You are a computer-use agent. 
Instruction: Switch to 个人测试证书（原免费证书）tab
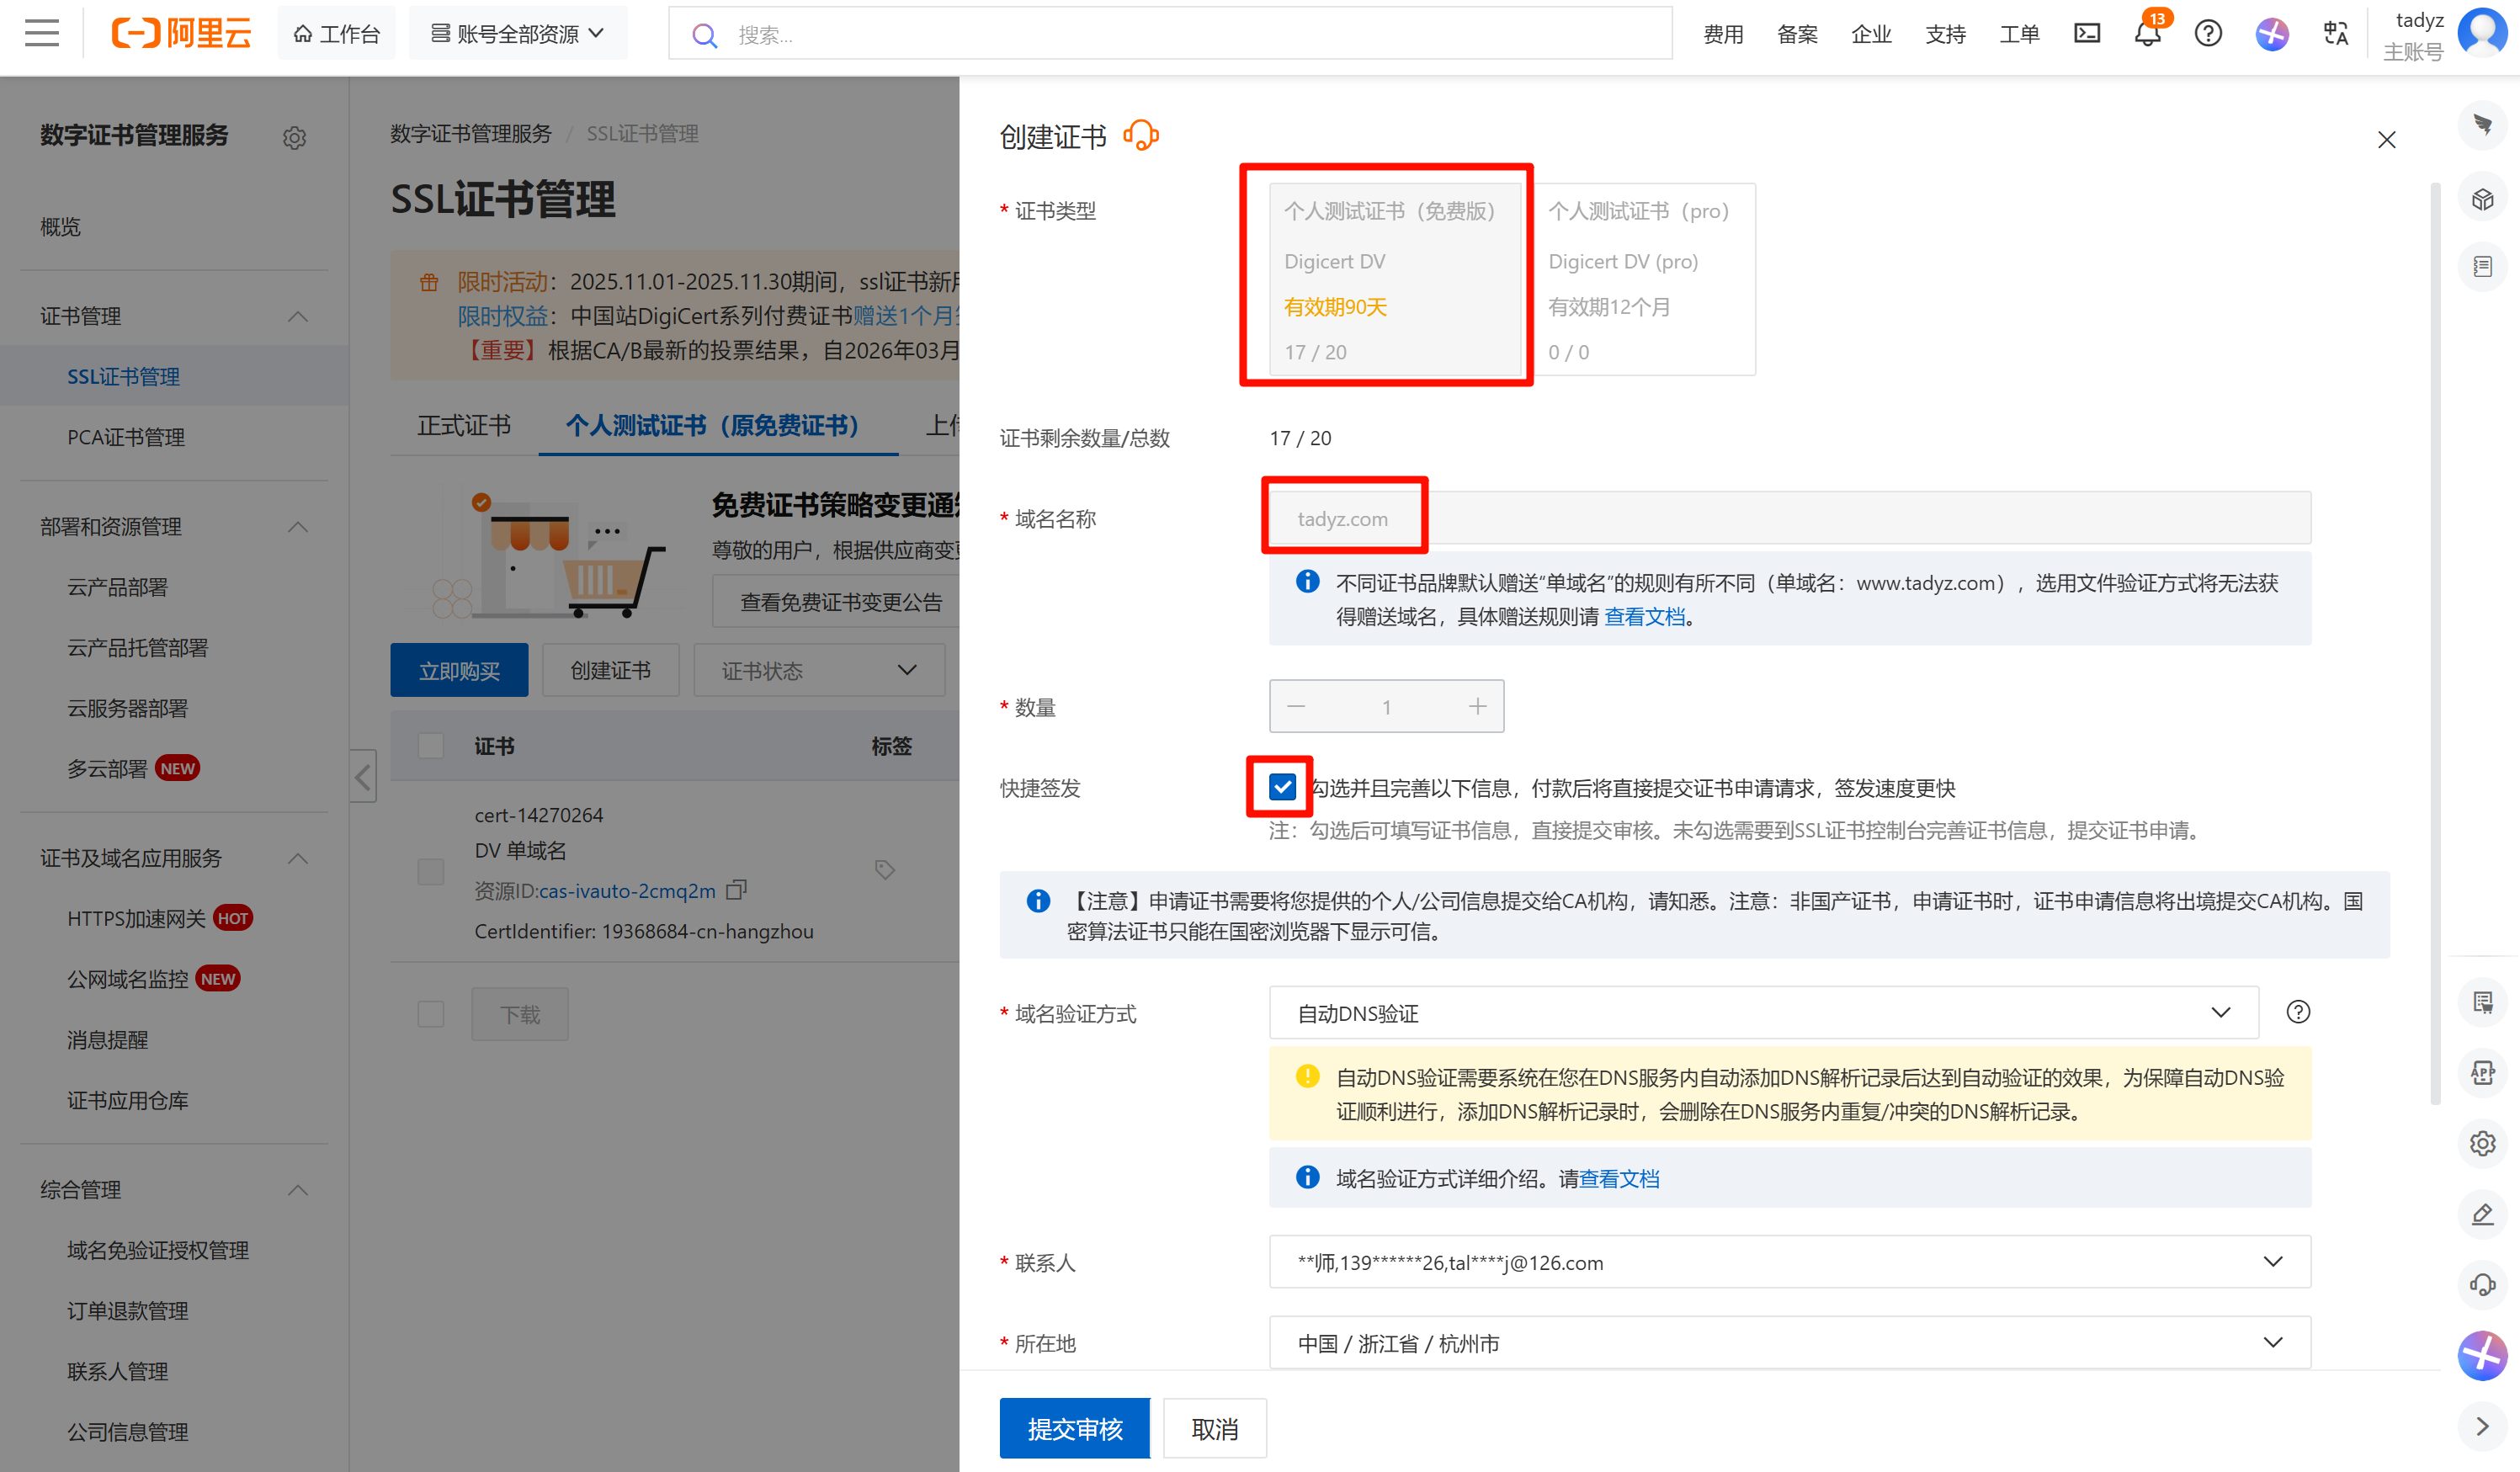click(x=718, y=425)
